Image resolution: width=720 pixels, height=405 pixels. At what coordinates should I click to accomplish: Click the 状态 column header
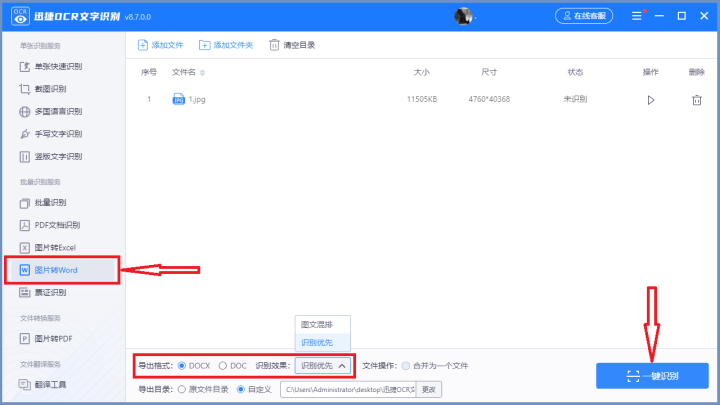point(575,72)
